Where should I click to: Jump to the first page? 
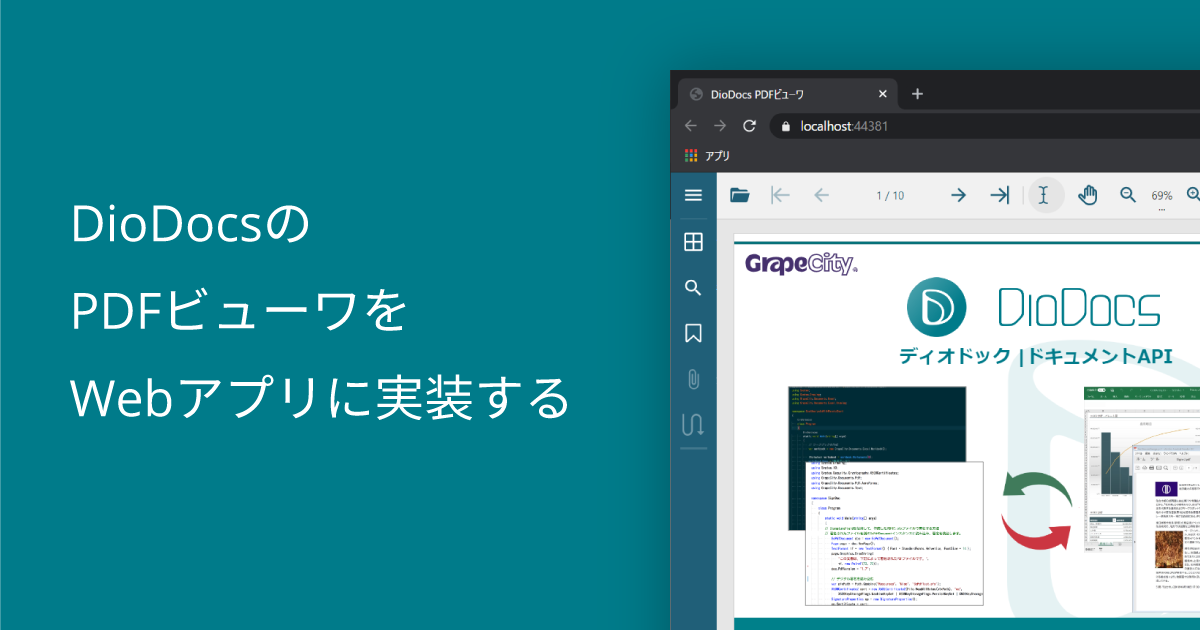(x=781, y=195)
